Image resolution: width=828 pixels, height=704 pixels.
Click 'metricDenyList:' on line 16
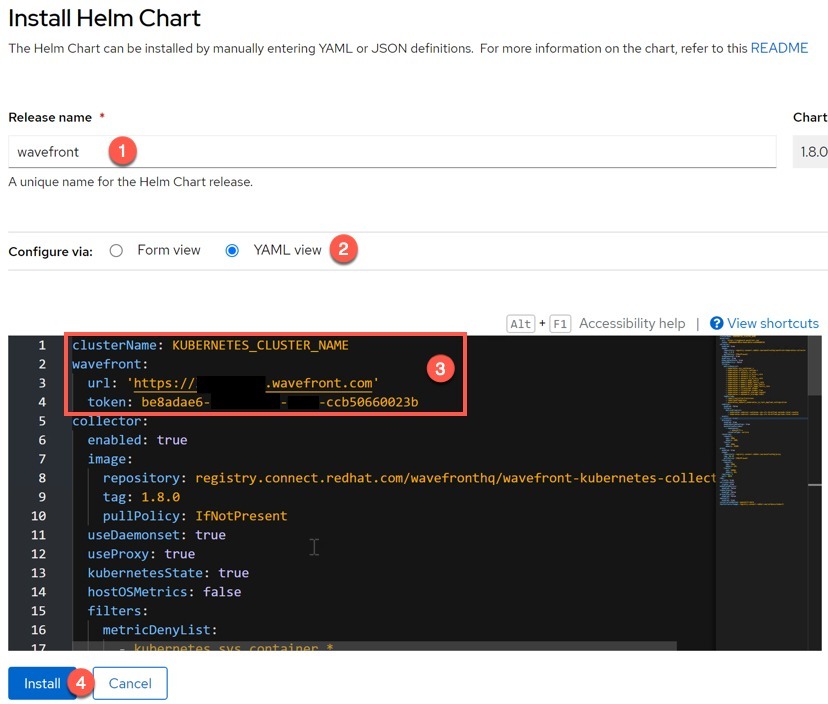coord(160,631)
